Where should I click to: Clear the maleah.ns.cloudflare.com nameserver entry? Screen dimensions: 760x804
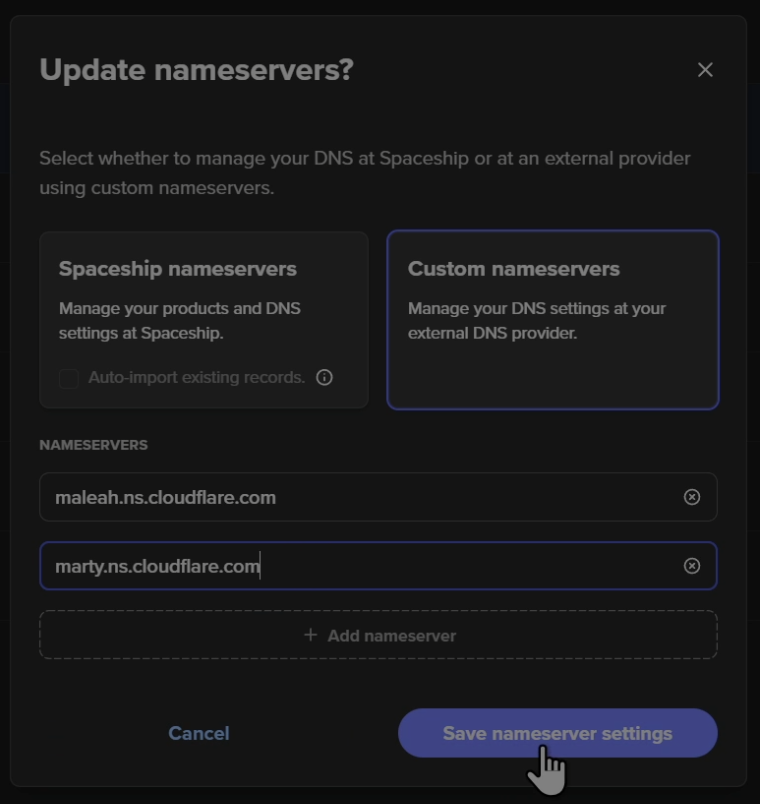(x=691, y=497)
